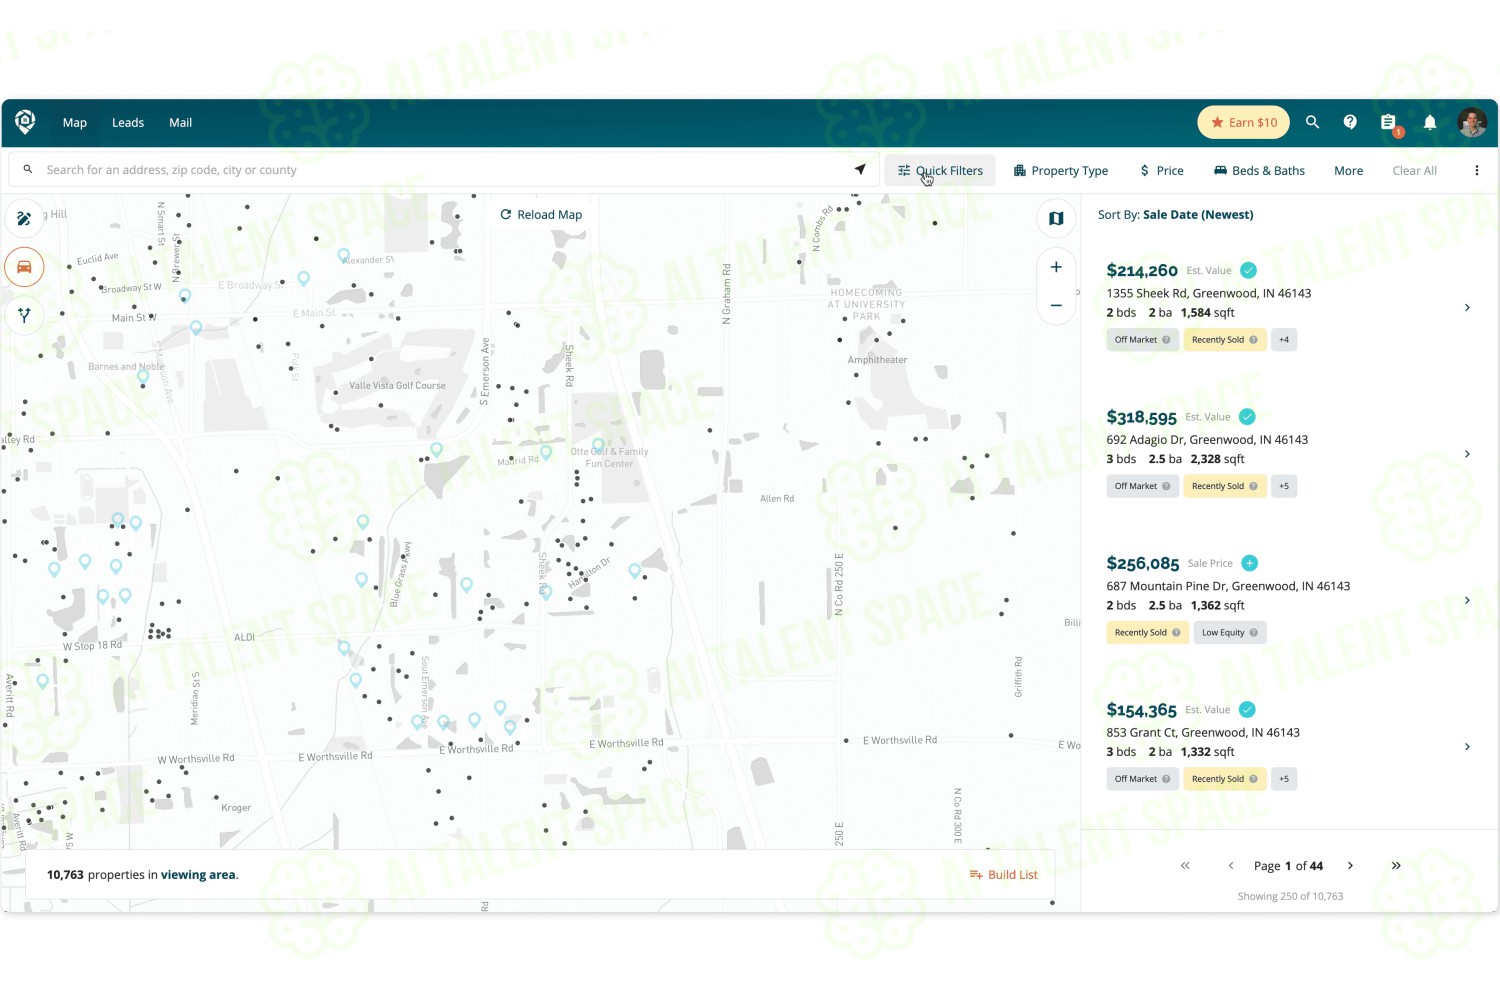The height and width of the screenshot is (1000, 1500).
Task: Open the help question mark icon
Action: click(1350, 122)
